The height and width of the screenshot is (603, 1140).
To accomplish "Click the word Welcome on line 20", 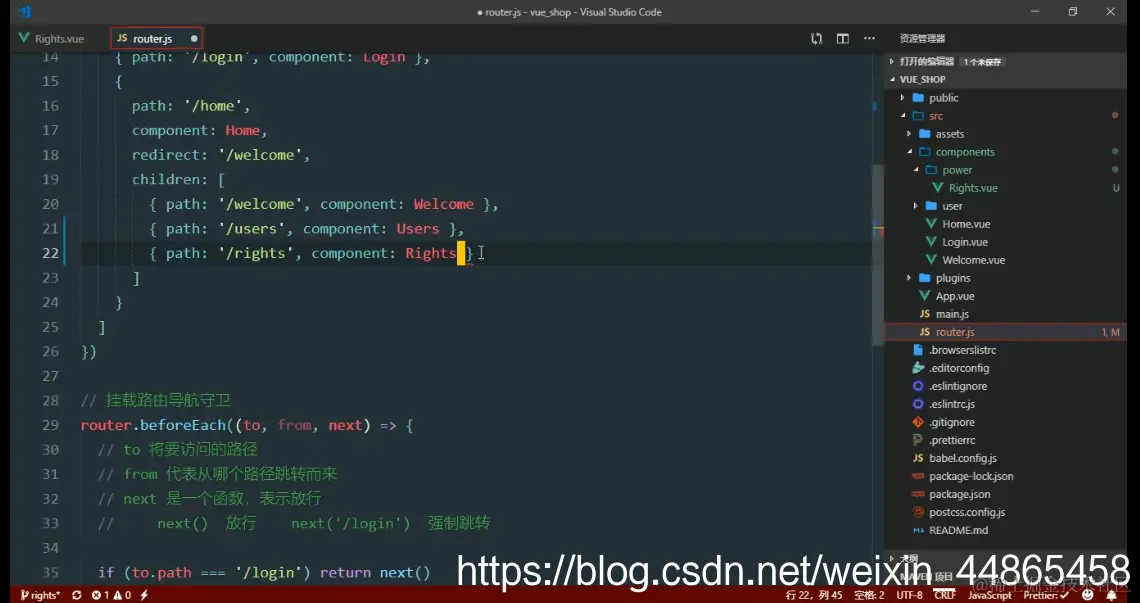I will 443,204.
